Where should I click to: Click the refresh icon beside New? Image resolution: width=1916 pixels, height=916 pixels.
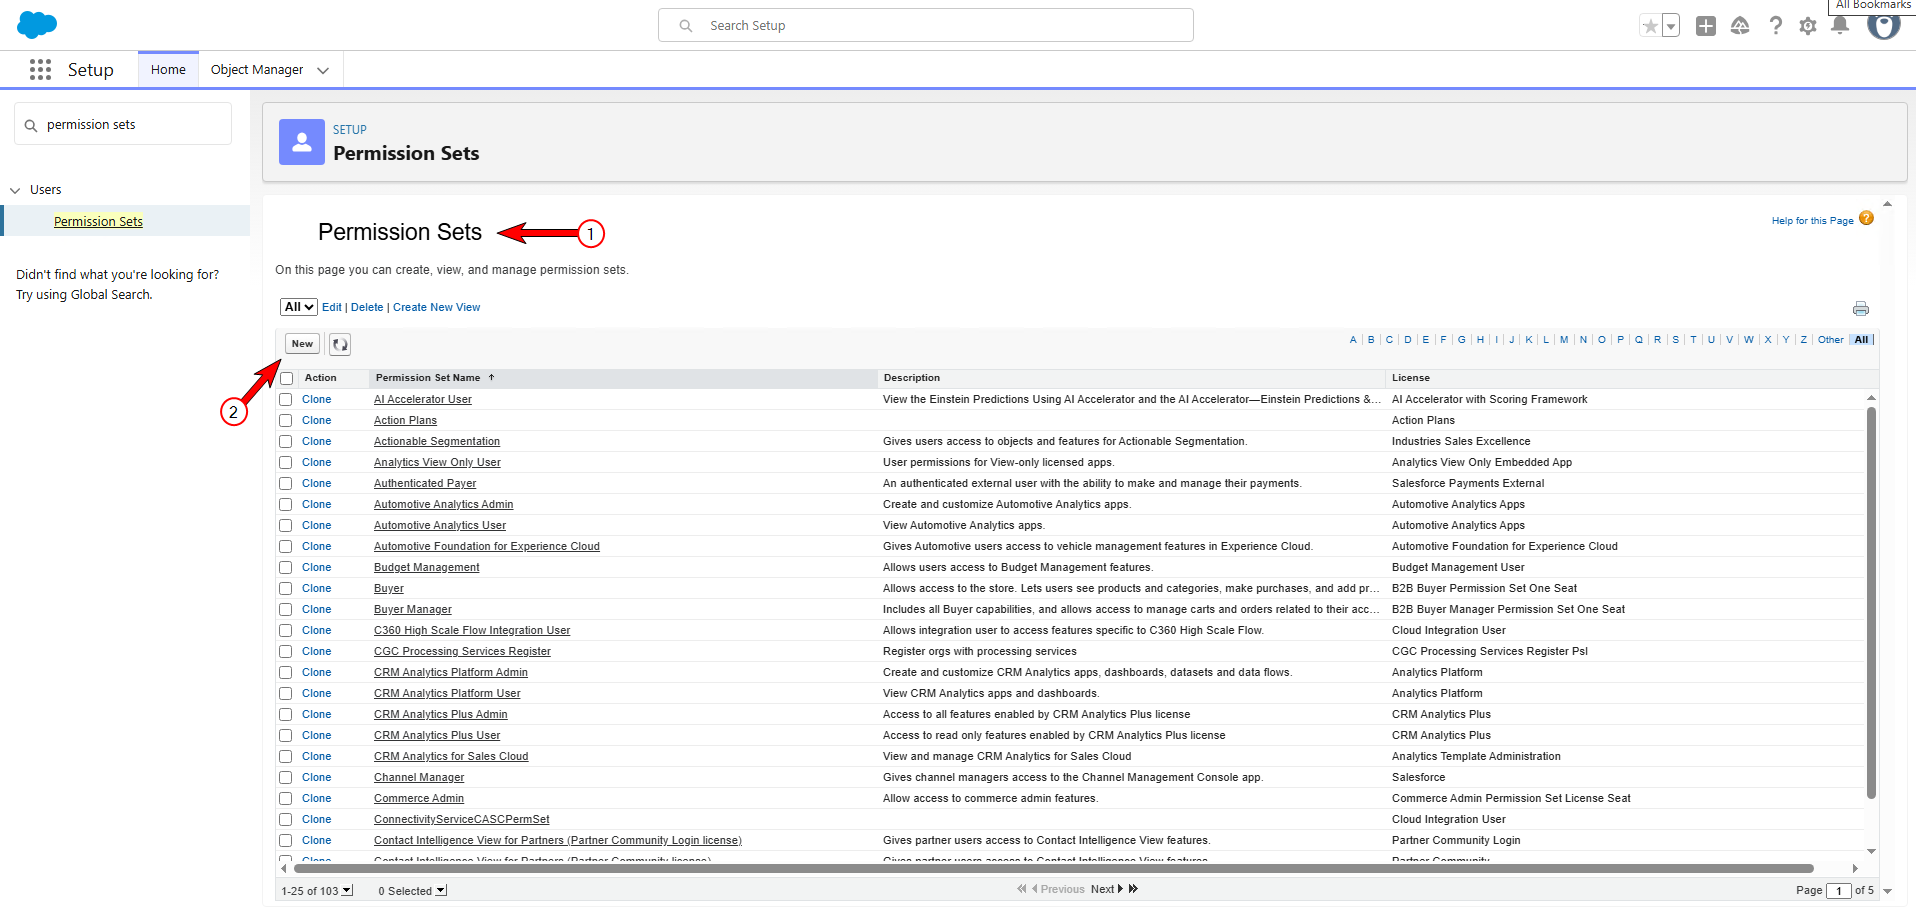pyautogui.click(x=340, y=344)
